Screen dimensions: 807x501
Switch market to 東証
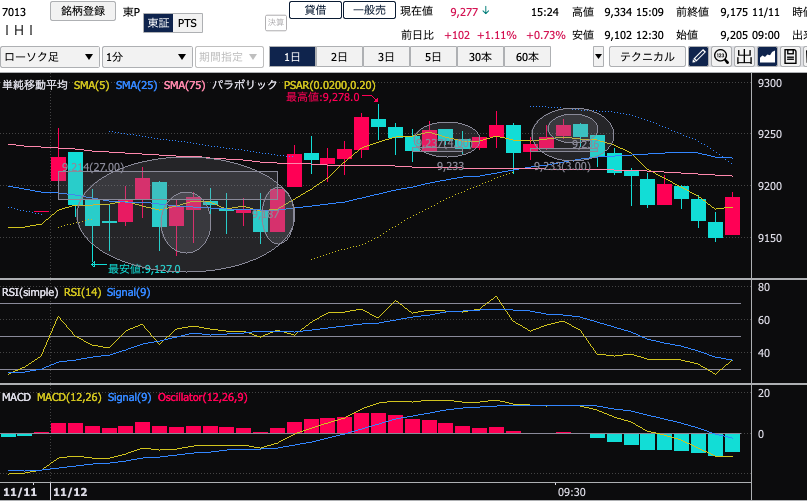coord(158,23)
